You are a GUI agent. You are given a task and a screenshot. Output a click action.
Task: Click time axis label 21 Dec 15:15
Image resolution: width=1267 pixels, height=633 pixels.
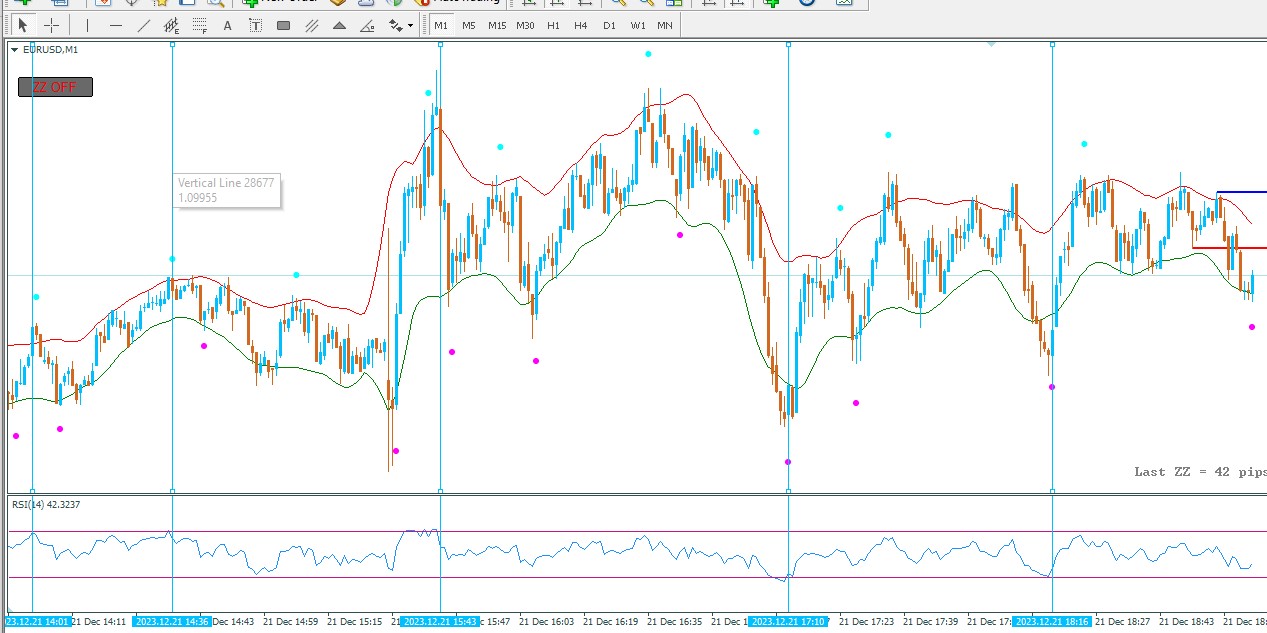coord(355,621)
